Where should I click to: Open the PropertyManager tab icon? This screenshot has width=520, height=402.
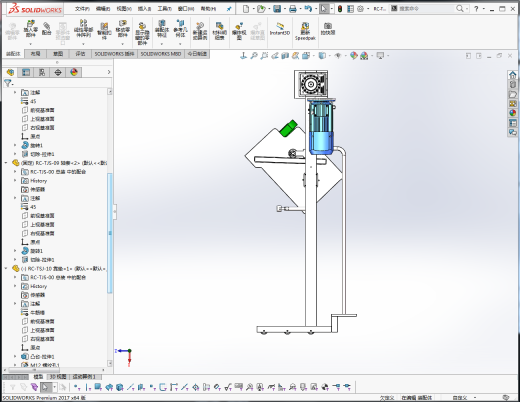point(26,72)
